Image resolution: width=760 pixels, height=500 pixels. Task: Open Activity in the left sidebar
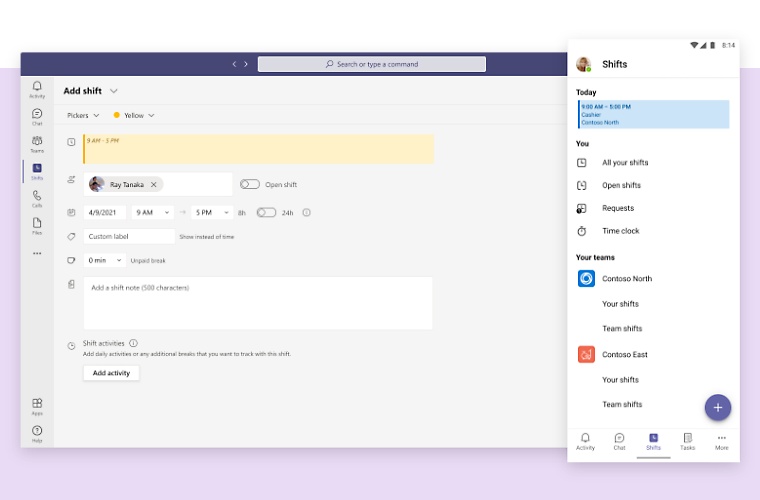[37, 89]
